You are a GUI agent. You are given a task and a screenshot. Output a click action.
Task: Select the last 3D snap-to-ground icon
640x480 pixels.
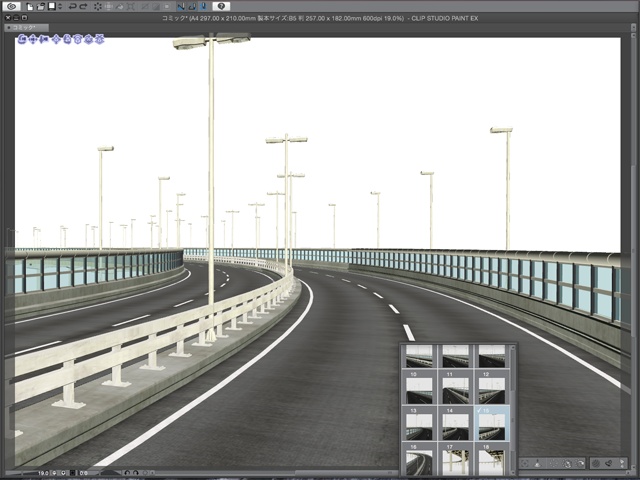click(x=99, y=39)
